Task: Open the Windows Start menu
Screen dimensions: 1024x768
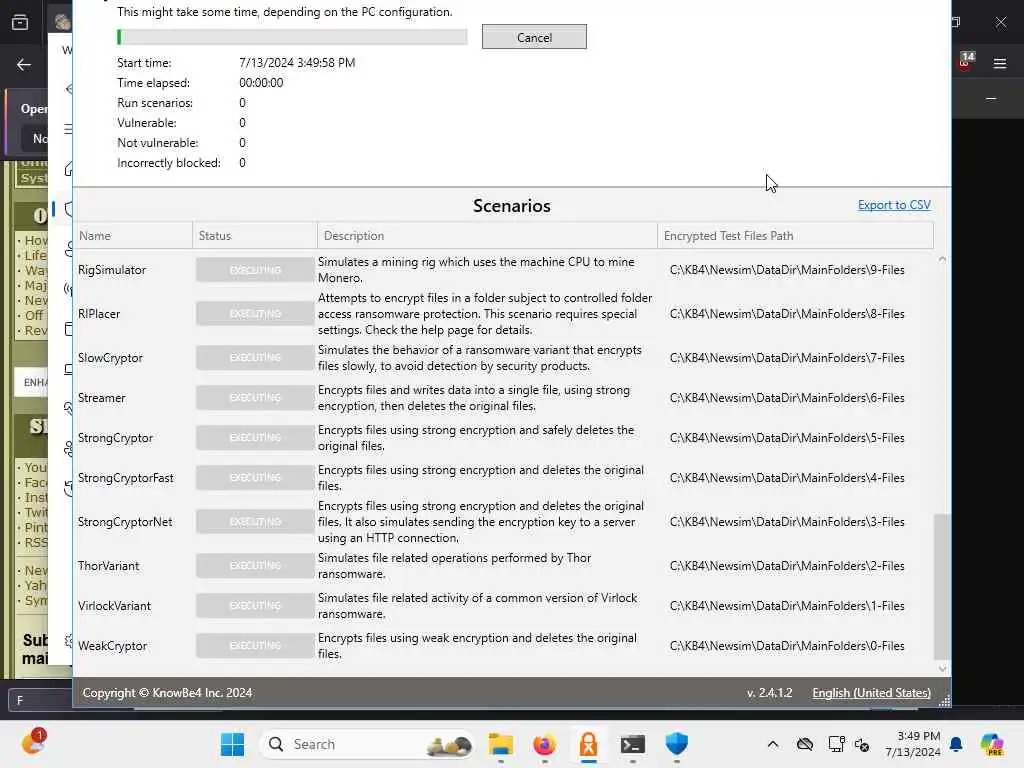Action: [232, 744]
